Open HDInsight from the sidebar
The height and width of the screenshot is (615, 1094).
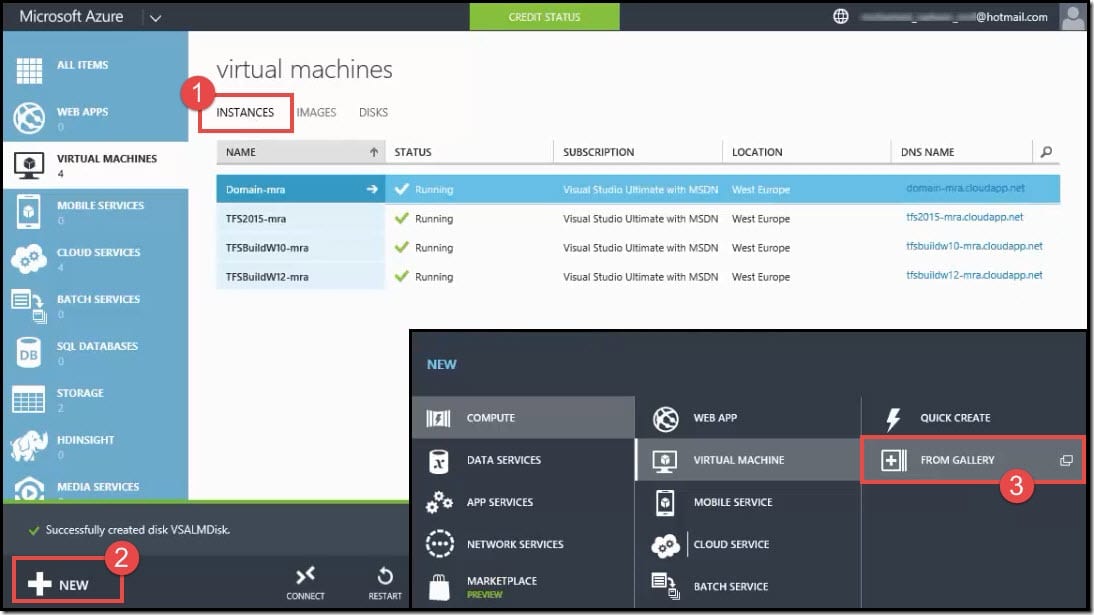tap(96, 440)
